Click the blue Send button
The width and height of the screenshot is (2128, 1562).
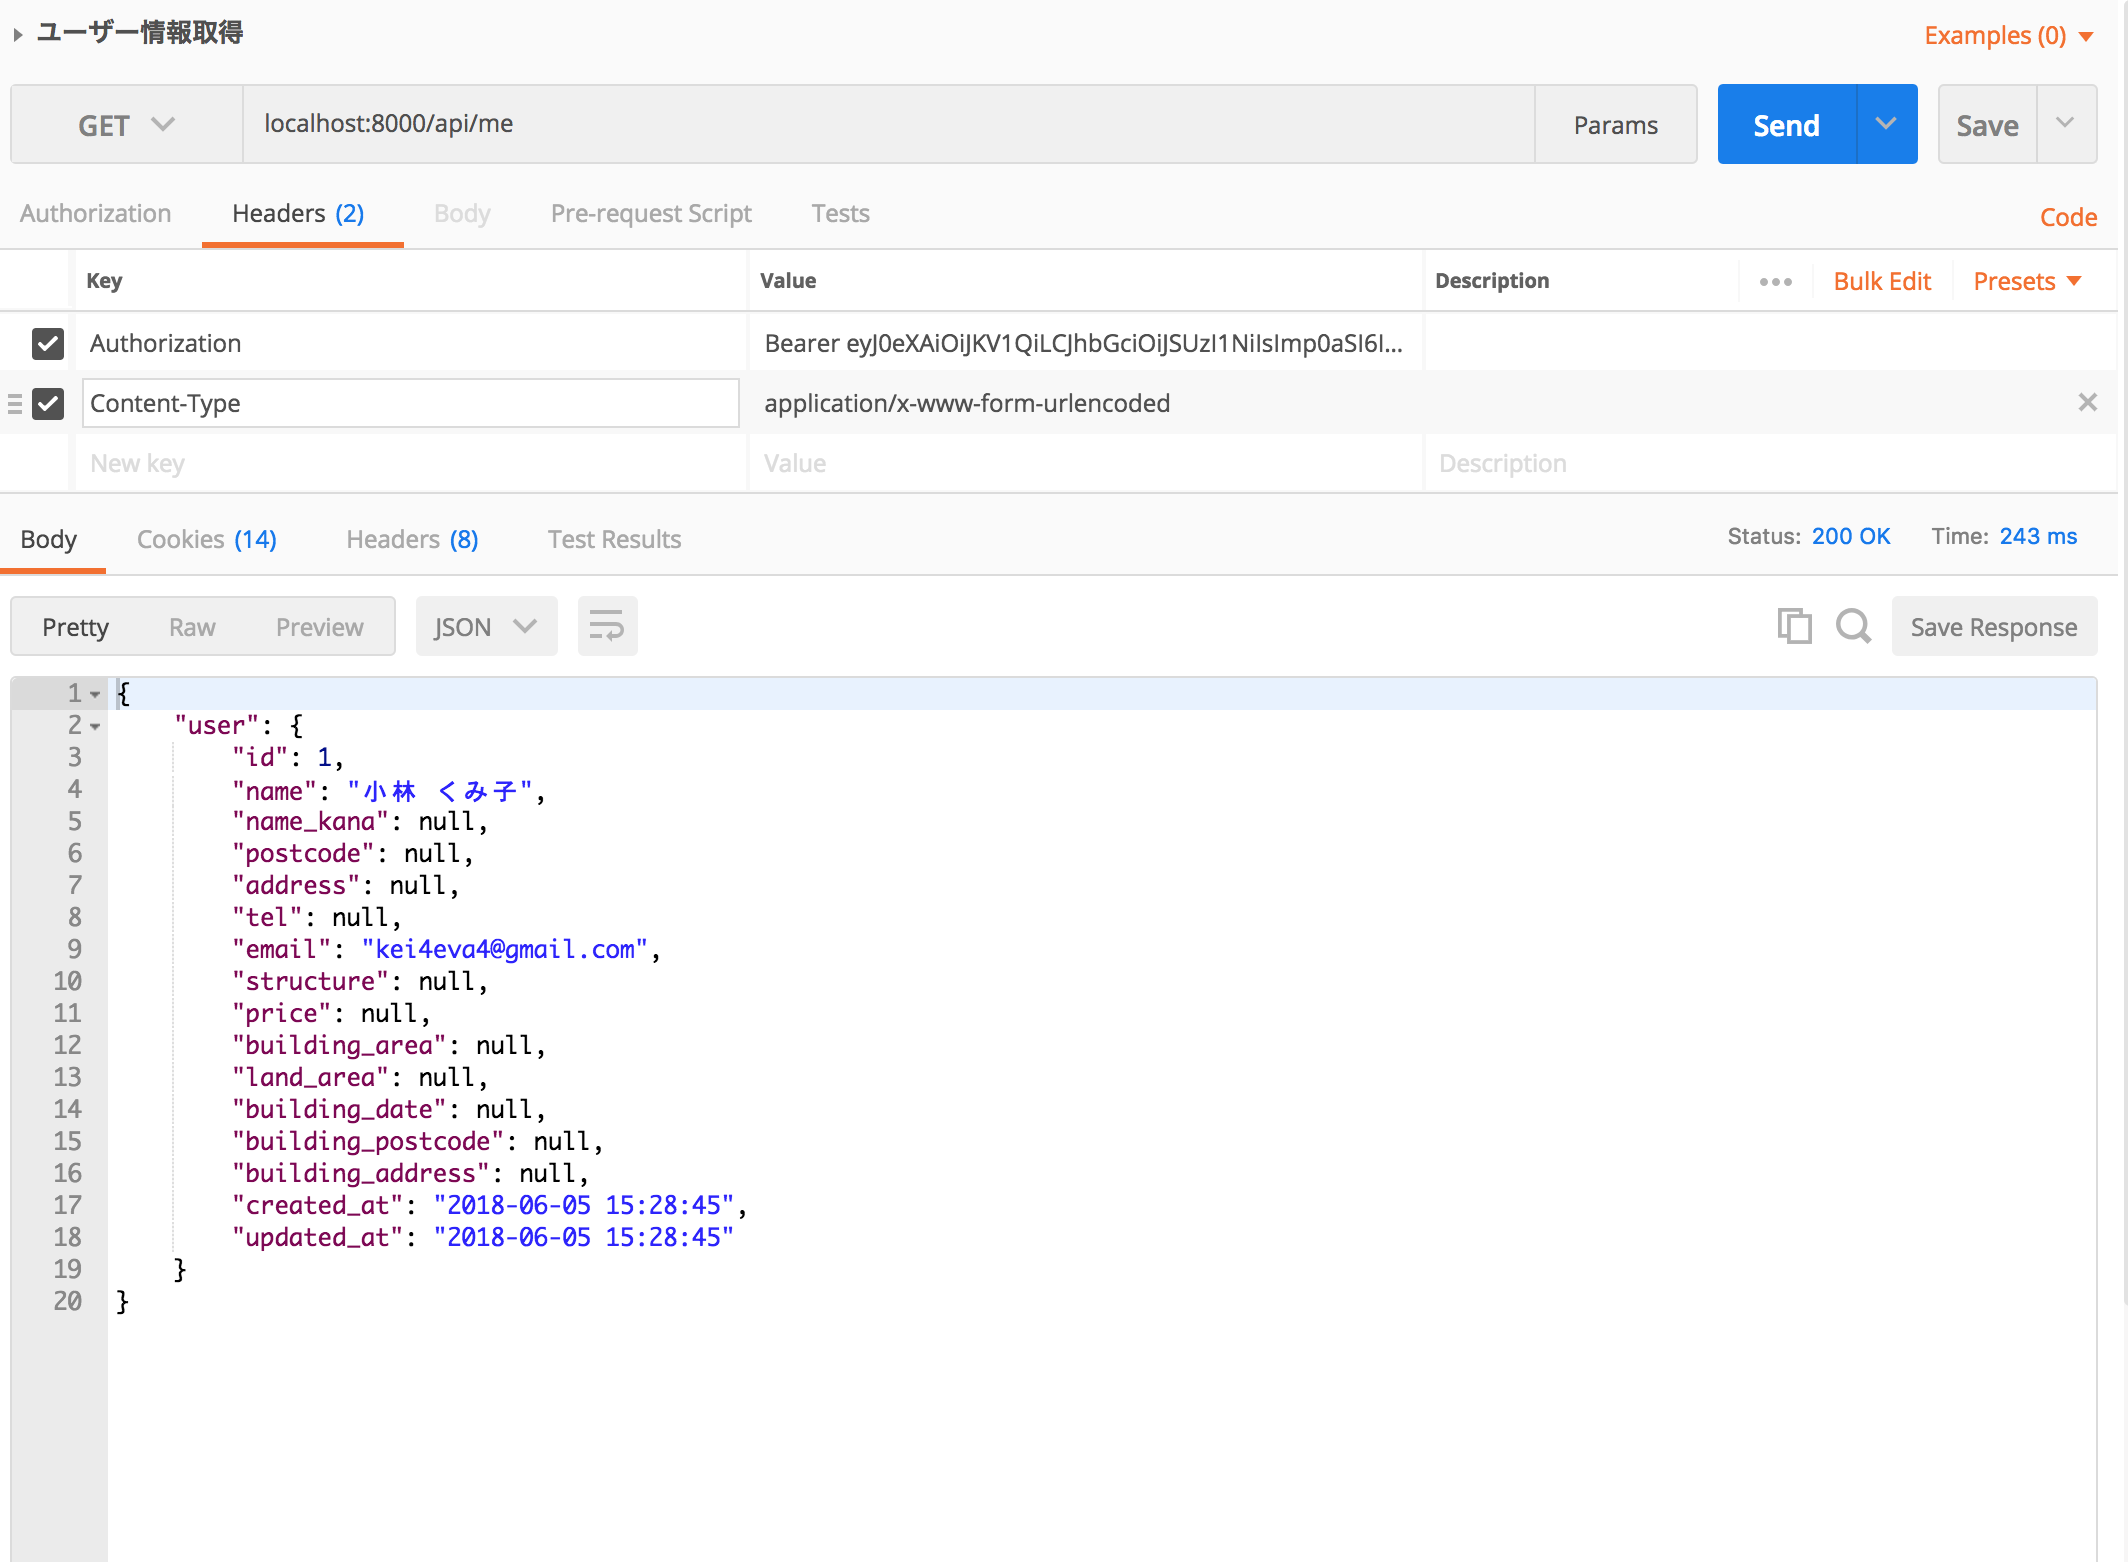click(1786, 124)
